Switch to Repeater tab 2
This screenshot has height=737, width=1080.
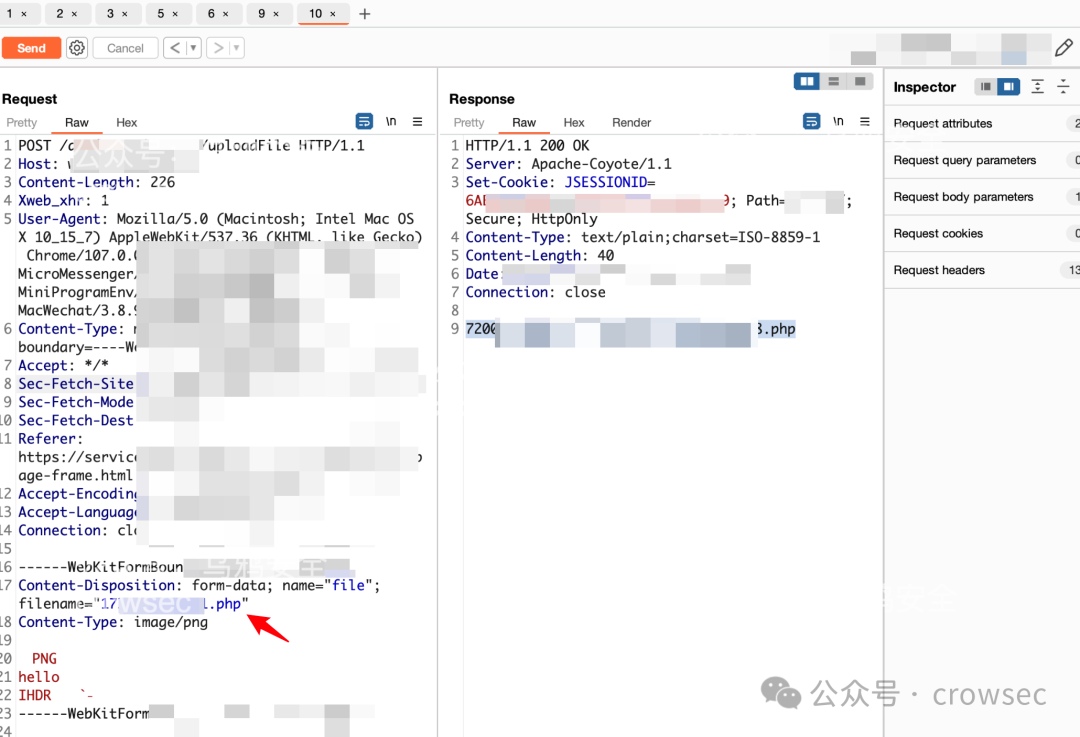coord(60,14)
